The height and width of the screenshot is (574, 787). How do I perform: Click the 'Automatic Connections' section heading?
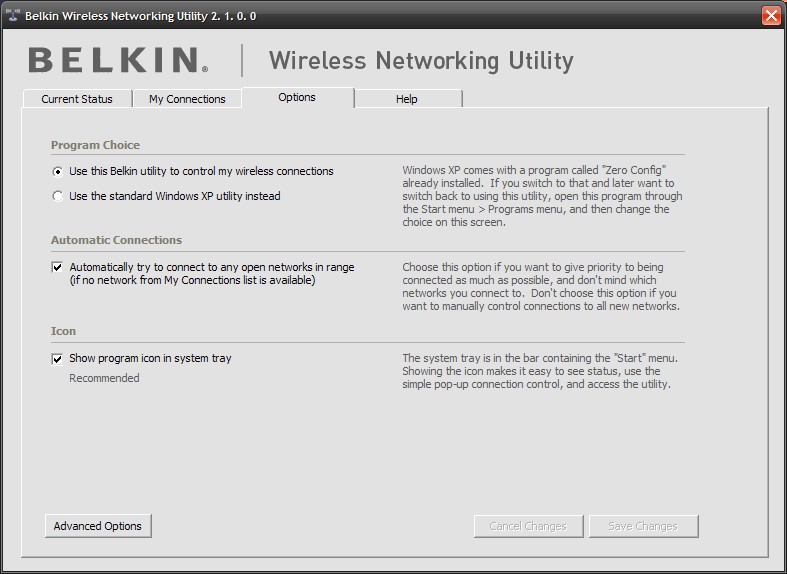116,240
